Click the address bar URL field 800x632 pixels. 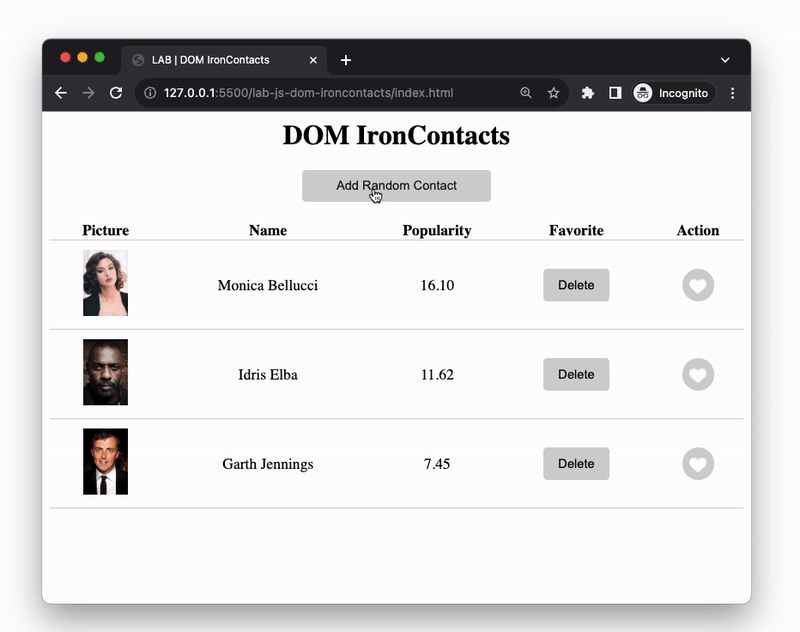point(320,93)
